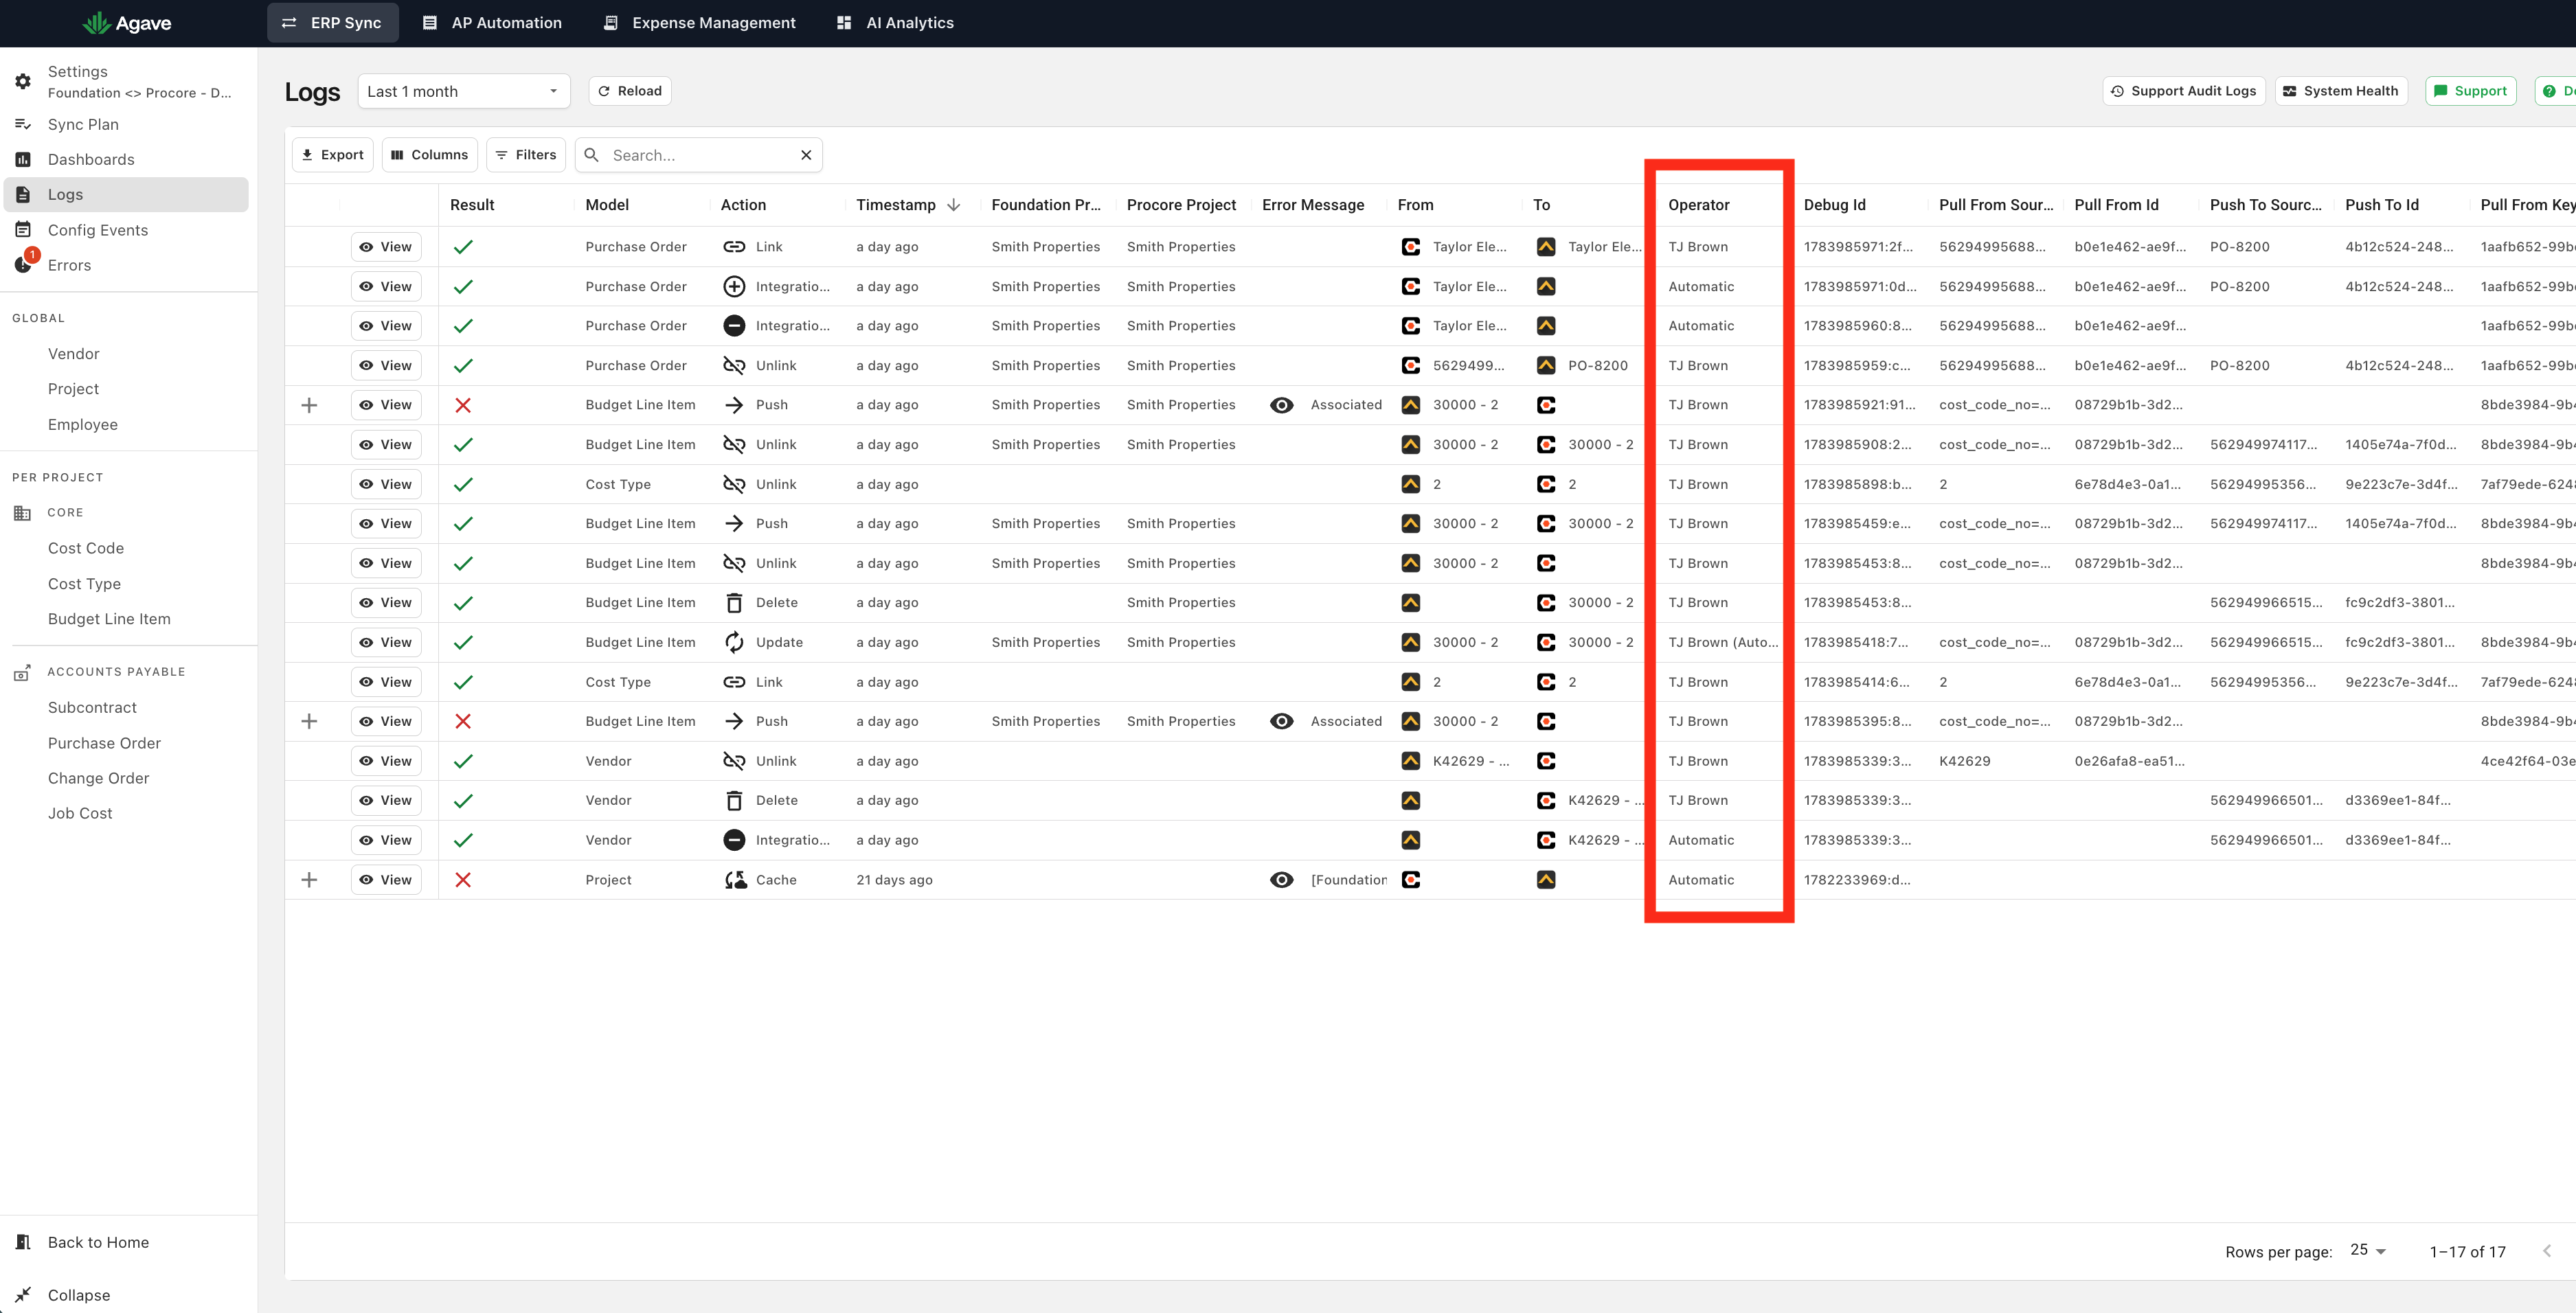Clear the search field with X icon
The height and width of the screenshot is (1313, 2576).
pos(806,155)
